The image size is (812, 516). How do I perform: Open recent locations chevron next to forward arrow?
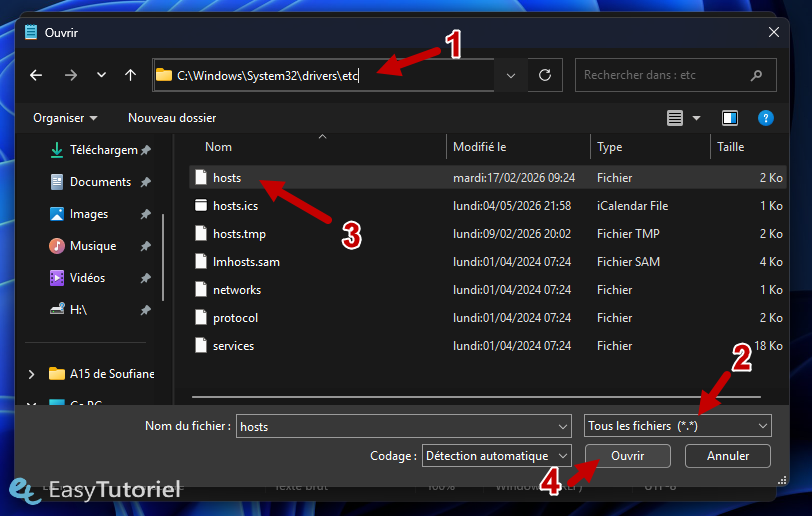[x=101, y=75]
